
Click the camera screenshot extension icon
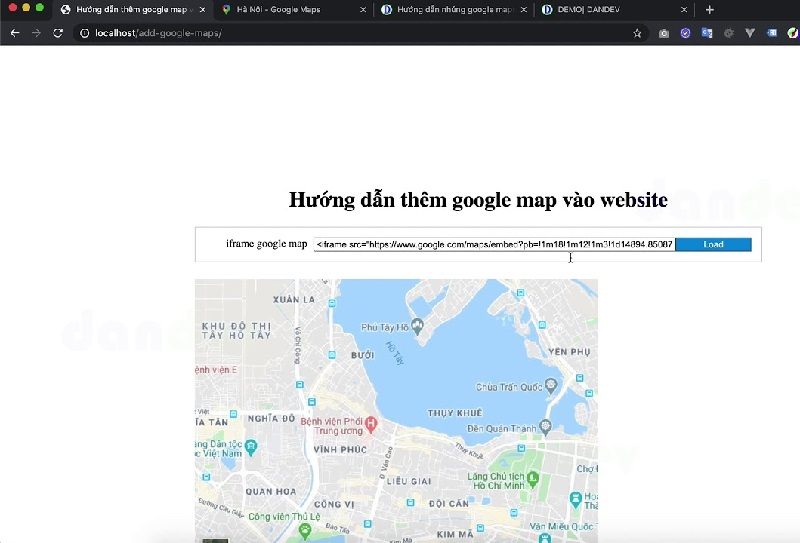(x=664, y=33)
